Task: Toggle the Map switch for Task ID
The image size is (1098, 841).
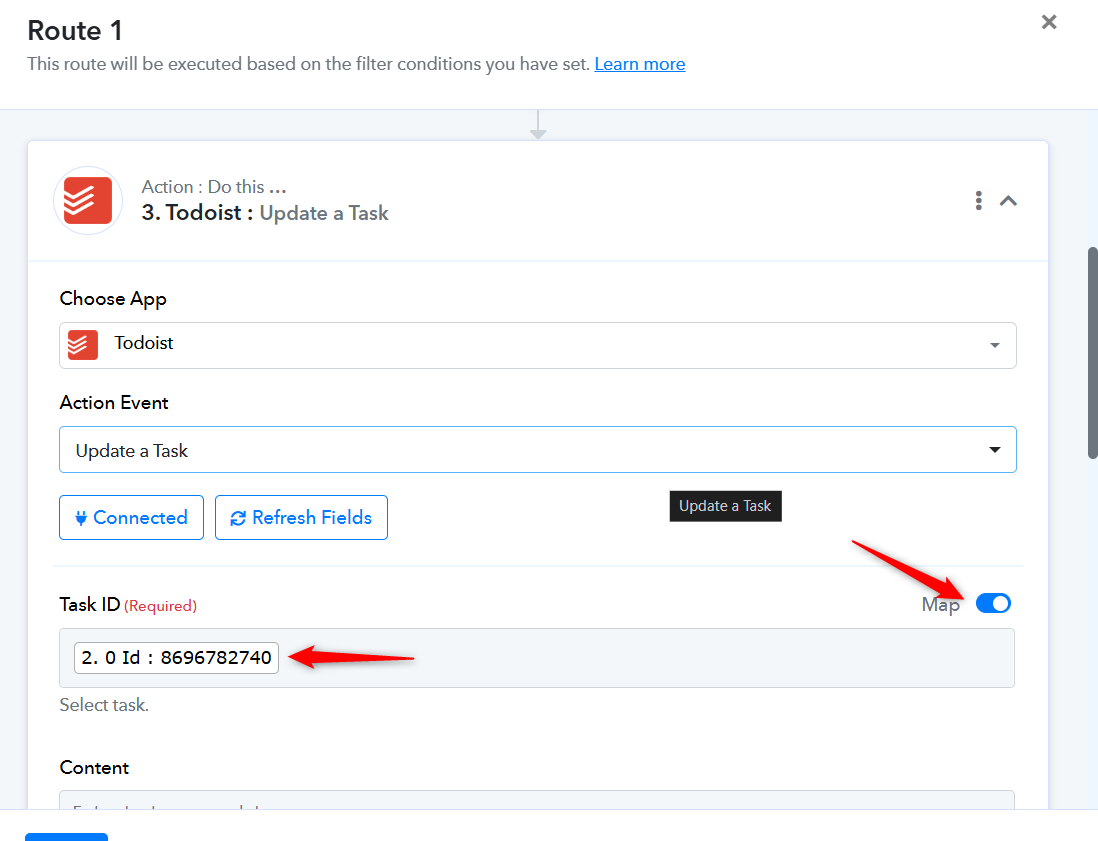Action: (993, 603)
